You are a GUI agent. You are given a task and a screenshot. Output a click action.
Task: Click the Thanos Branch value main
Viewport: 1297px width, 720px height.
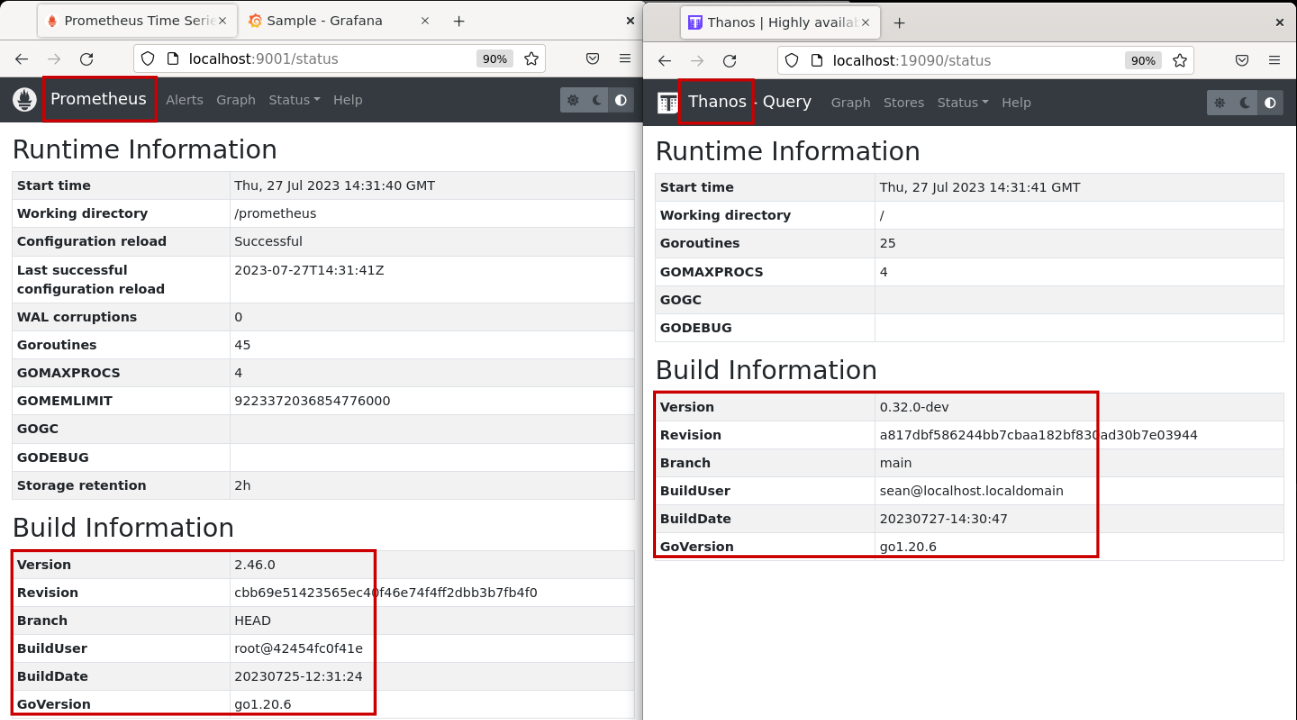click(896, 463)
